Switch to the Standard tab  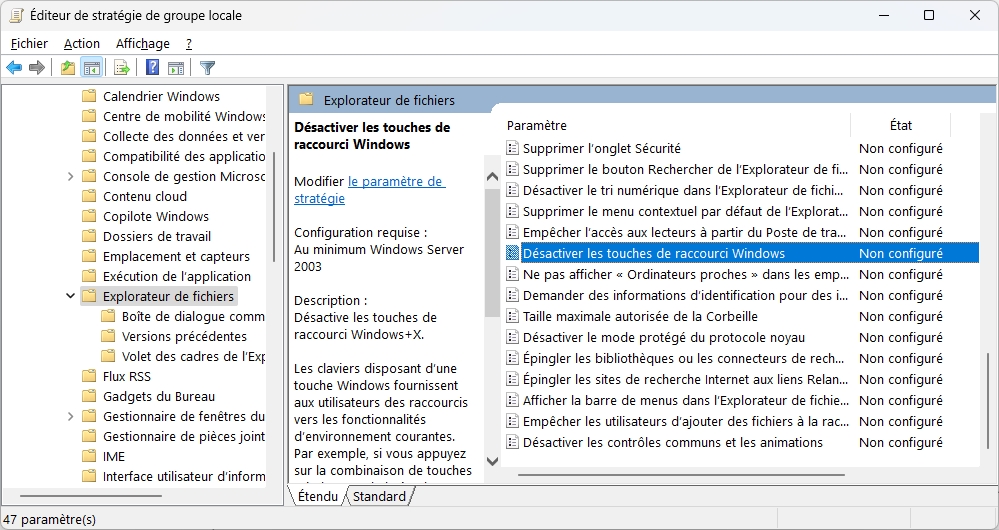379,496
